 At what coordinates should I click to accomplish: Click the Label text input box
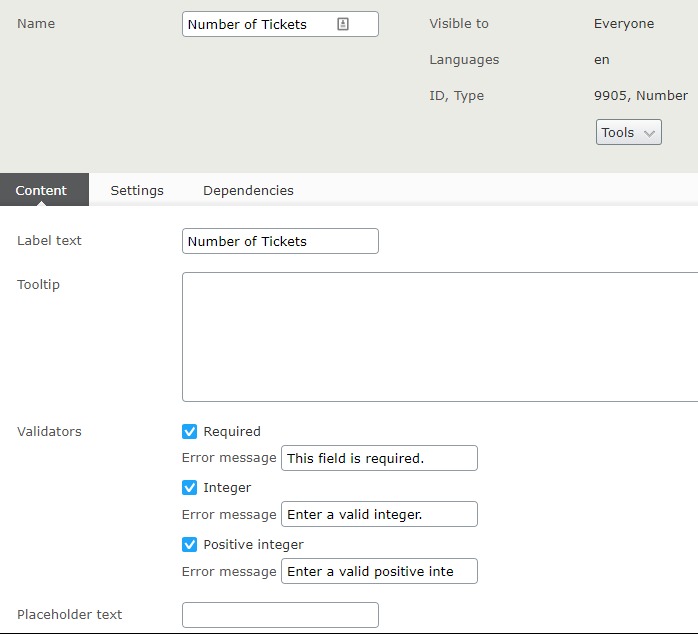point(280,241)
